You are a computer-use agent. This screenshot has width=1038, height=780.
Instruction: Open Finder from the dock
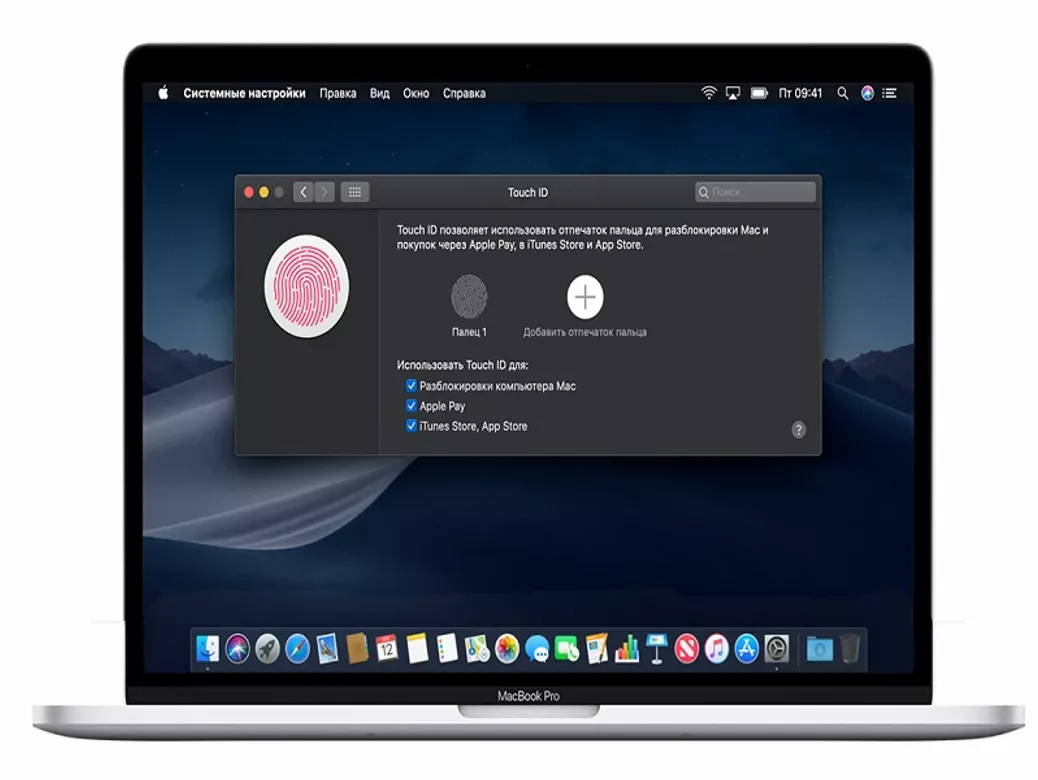tap(207, 648)
